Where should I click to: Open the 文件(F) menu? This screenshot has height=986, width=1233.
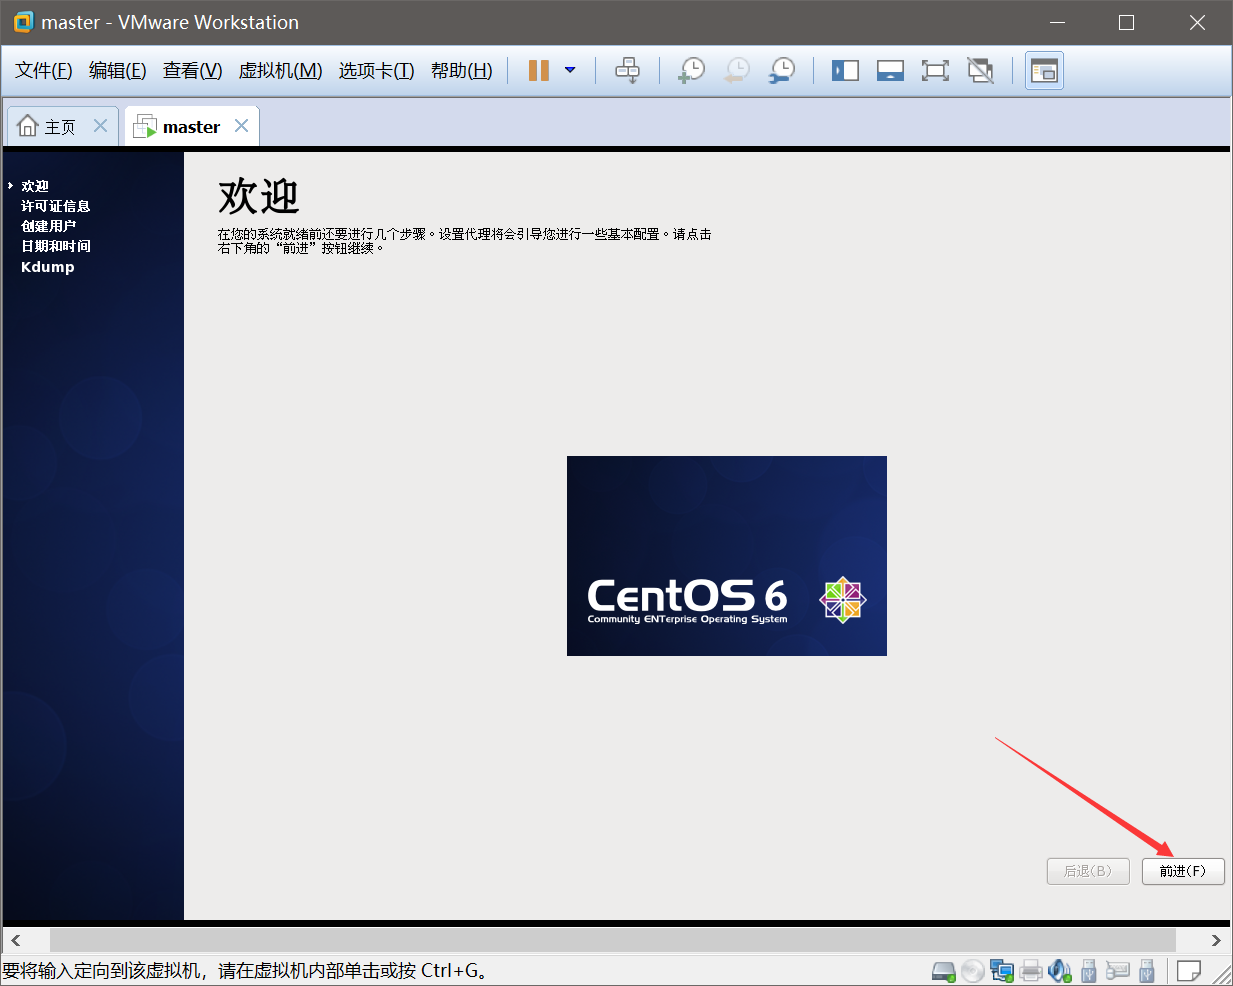pyautogui.click(x=44, y=70)
